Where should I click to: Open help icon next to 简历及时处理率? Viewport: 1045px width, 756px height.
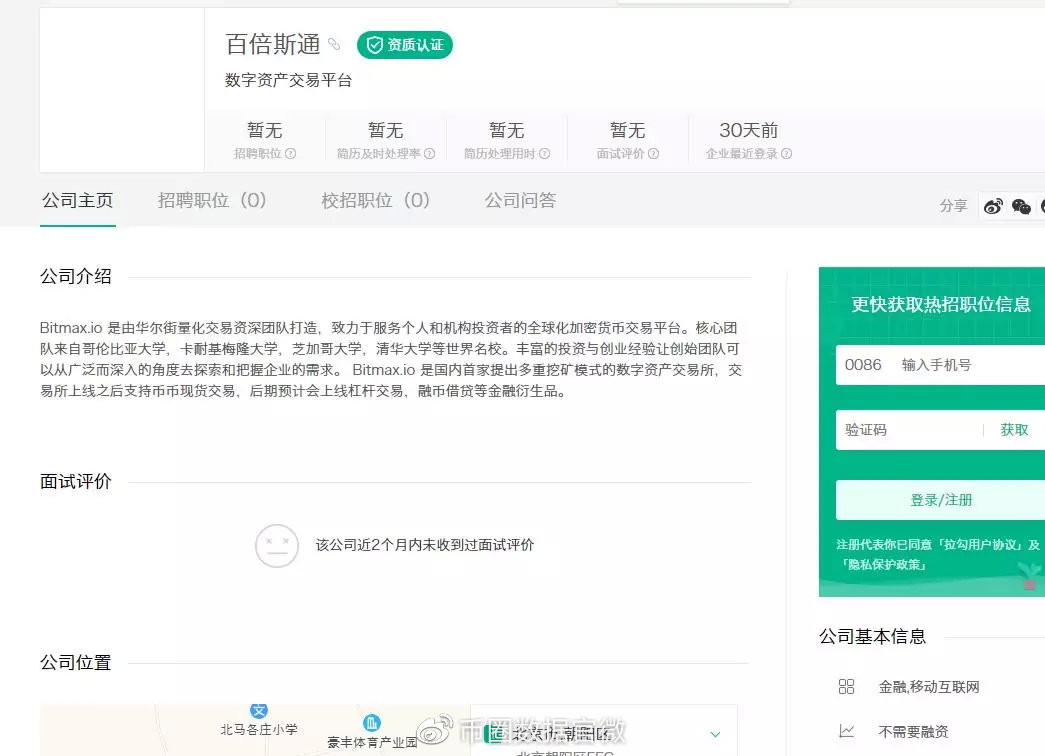click(429, 153)
